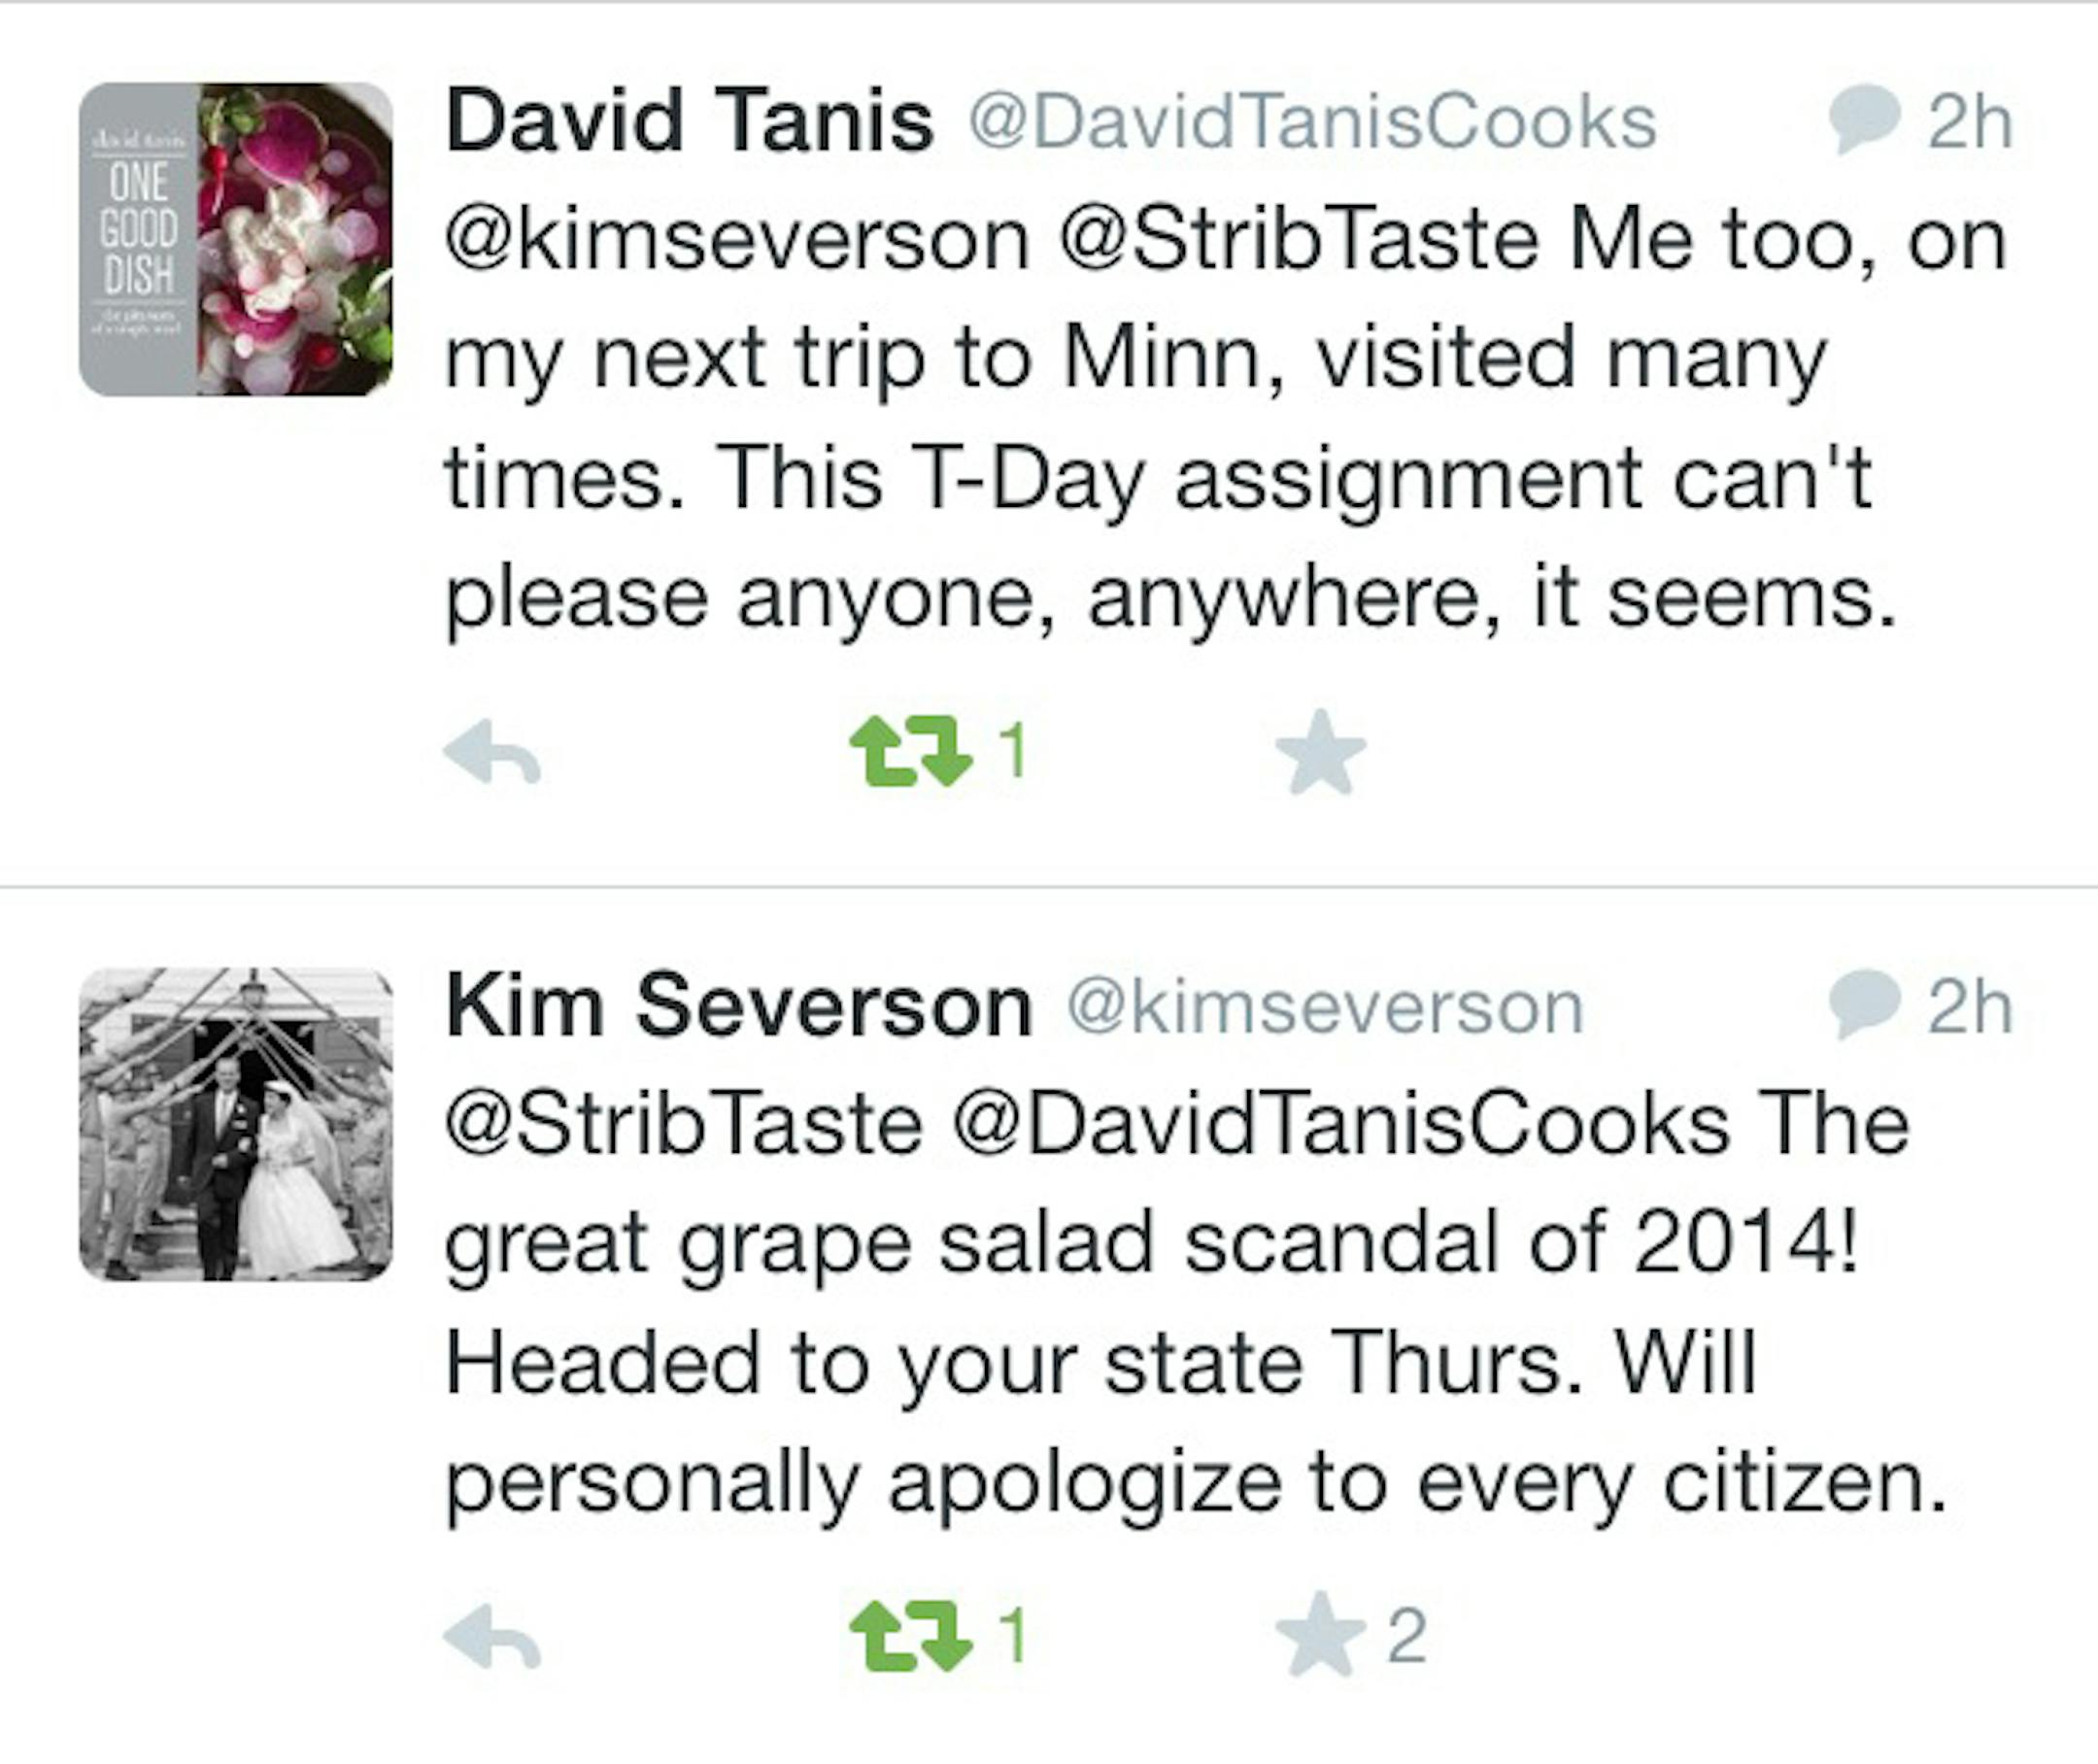Viewport: 2098px width, 1764px height.
Task: Tap @StribTaste mention in Kim's tweet
Action: pos(683,1125)
